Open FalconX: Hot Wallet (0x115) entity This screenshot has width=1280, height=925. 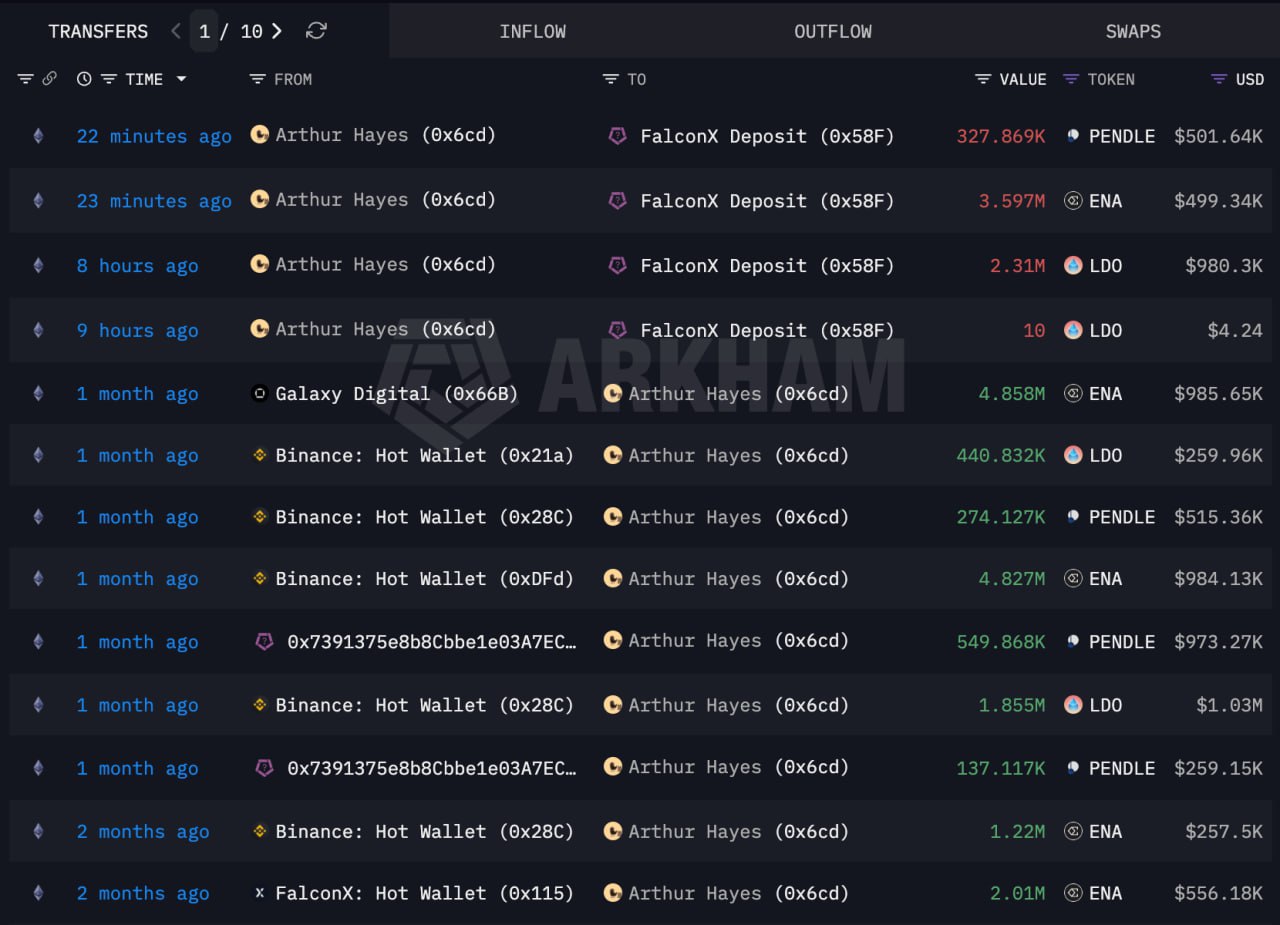[x=424, y=893]
